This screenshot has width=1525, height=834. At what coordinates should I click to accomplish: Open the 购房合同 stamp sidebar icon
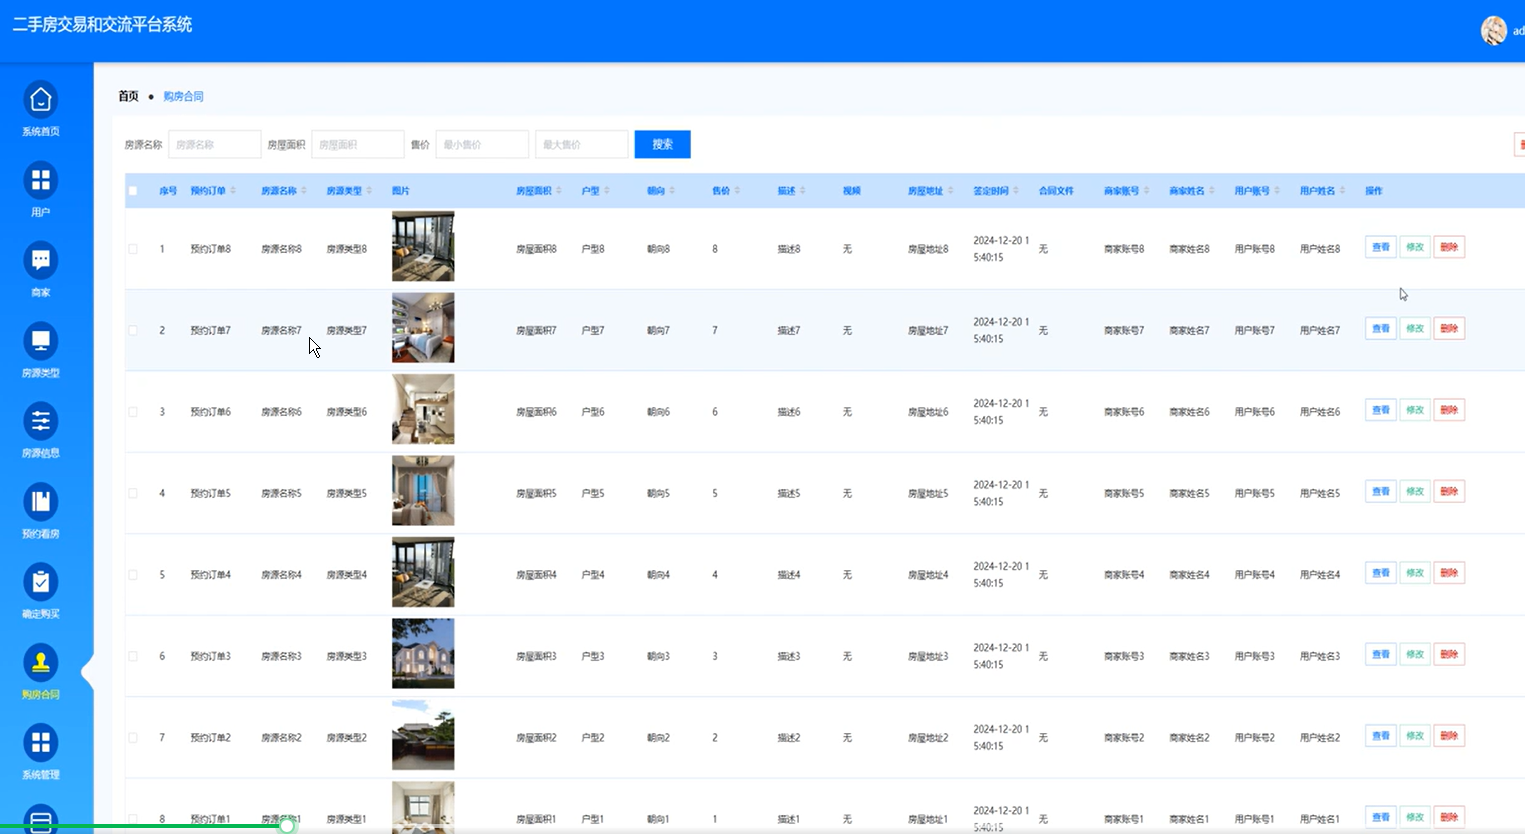click(41, 662)
